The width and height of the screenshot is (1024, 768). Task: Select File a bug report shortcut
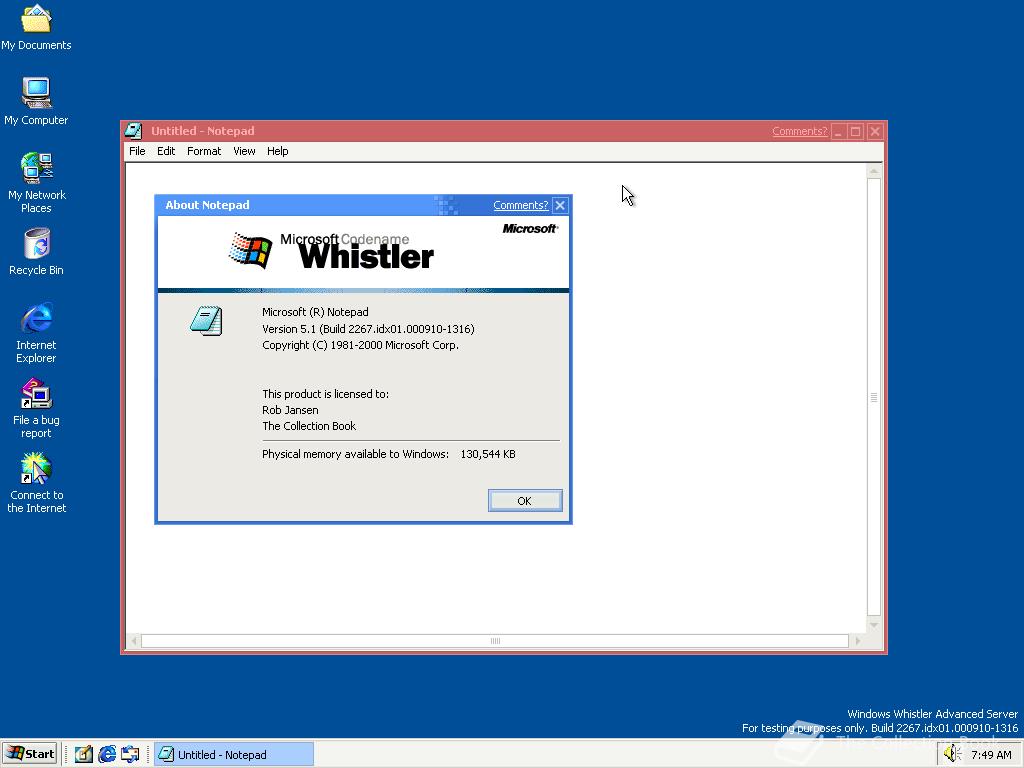36,408
